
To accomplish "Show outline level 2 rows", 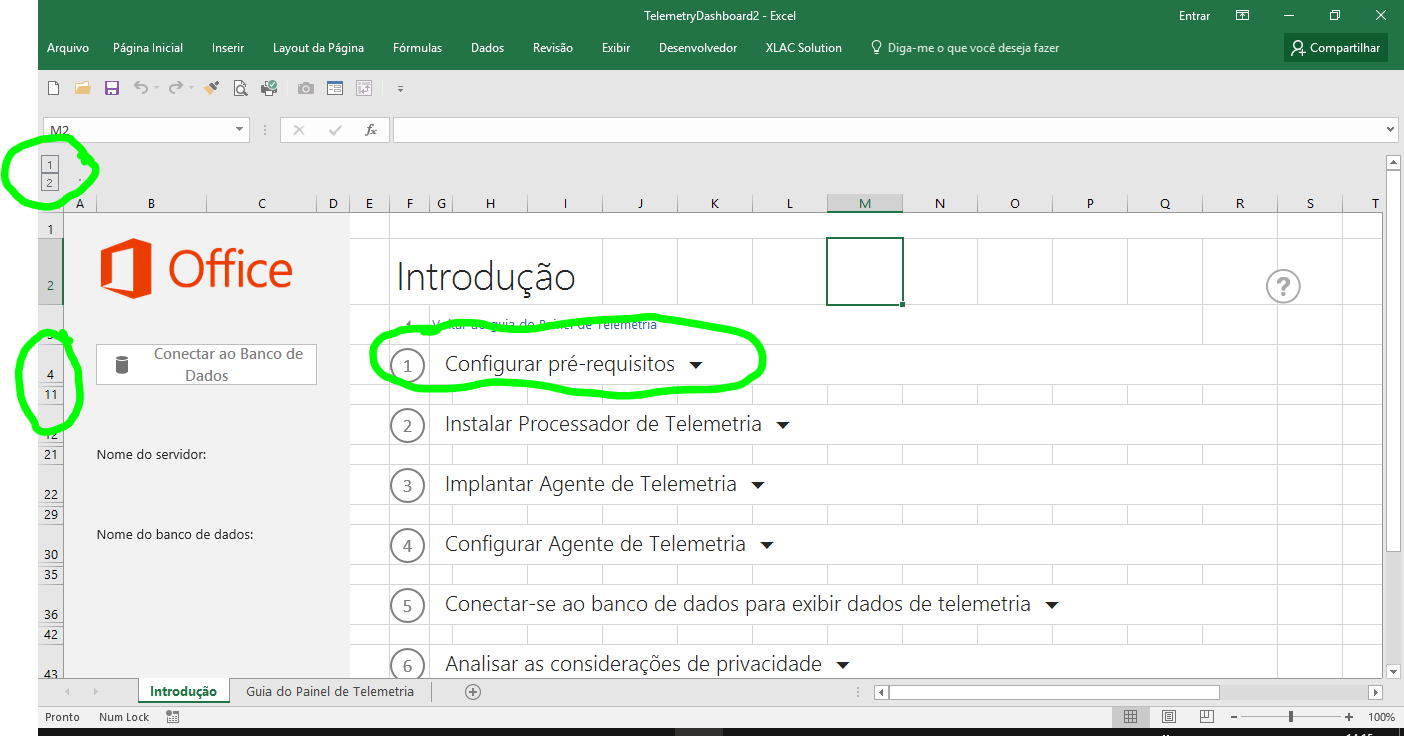I will (50, 182).
